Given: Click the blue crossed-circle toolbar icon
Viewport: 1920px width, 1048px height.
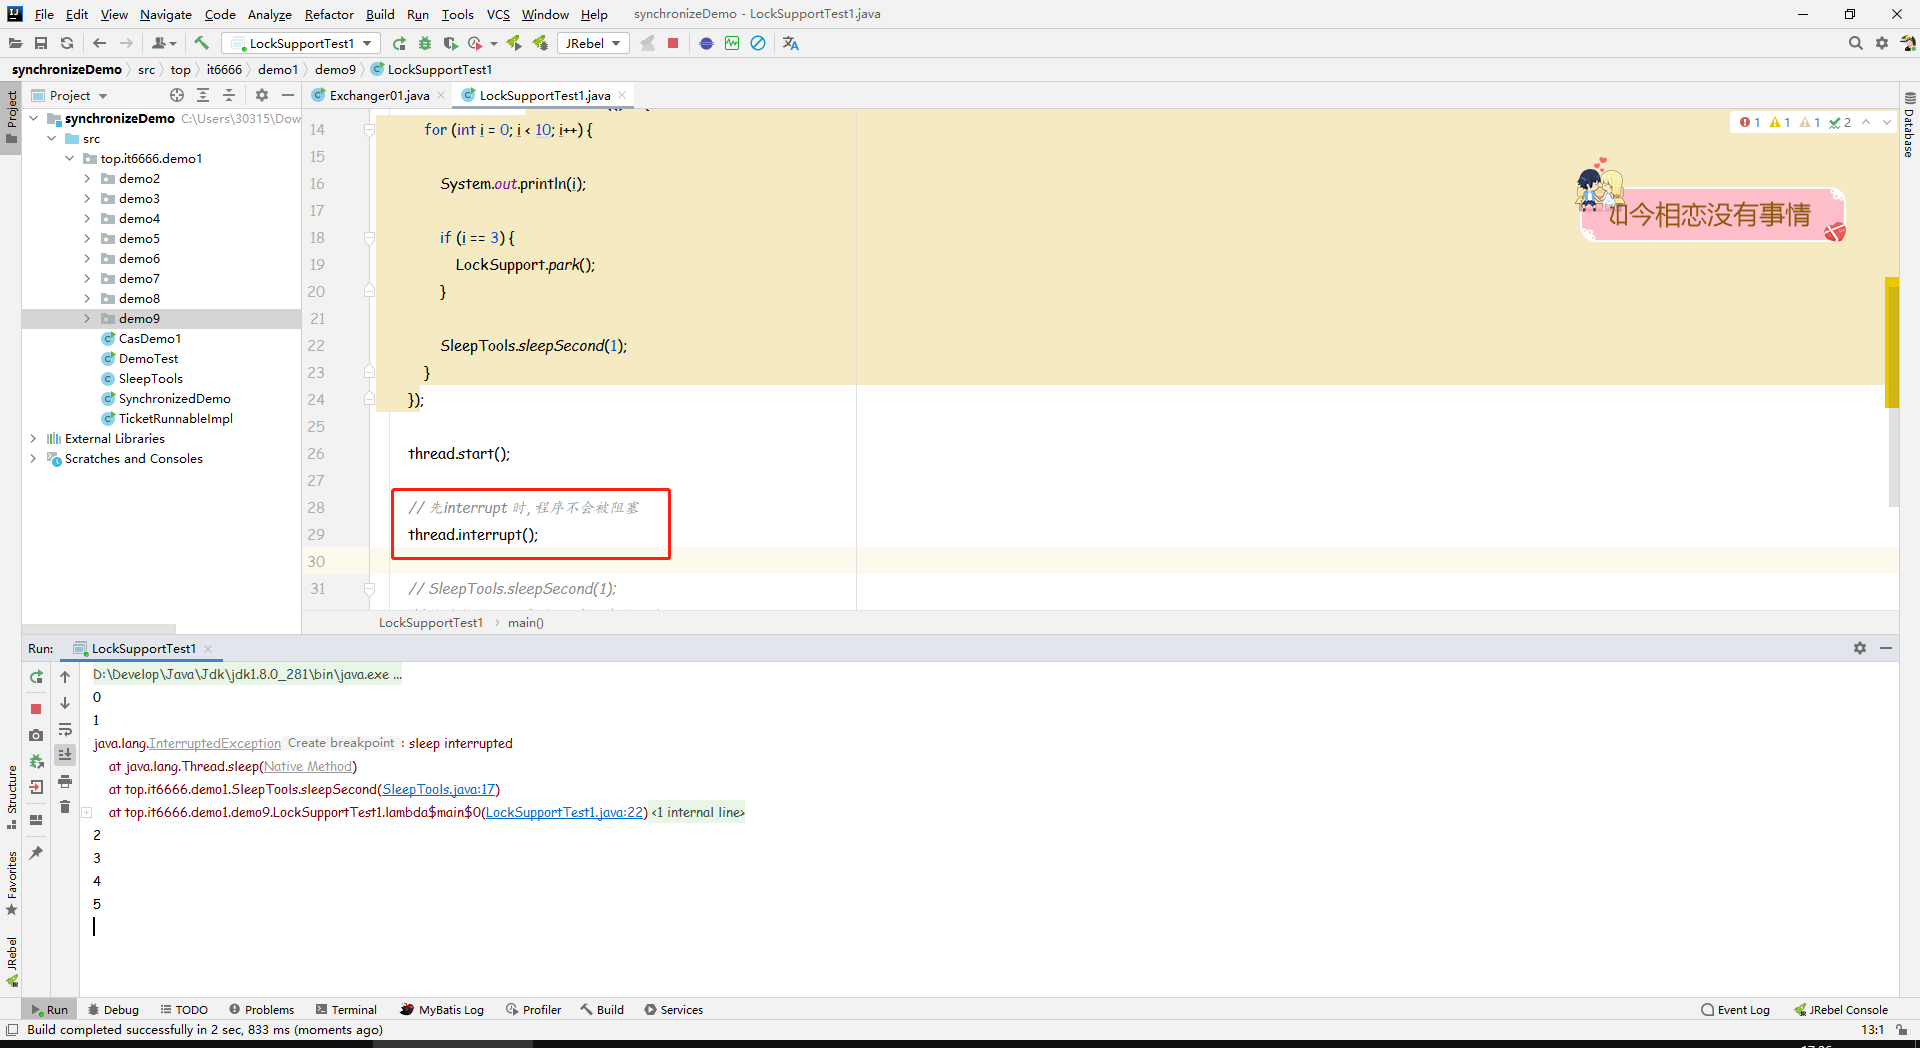Looking at the screenshot, I should tap(758, 43).
